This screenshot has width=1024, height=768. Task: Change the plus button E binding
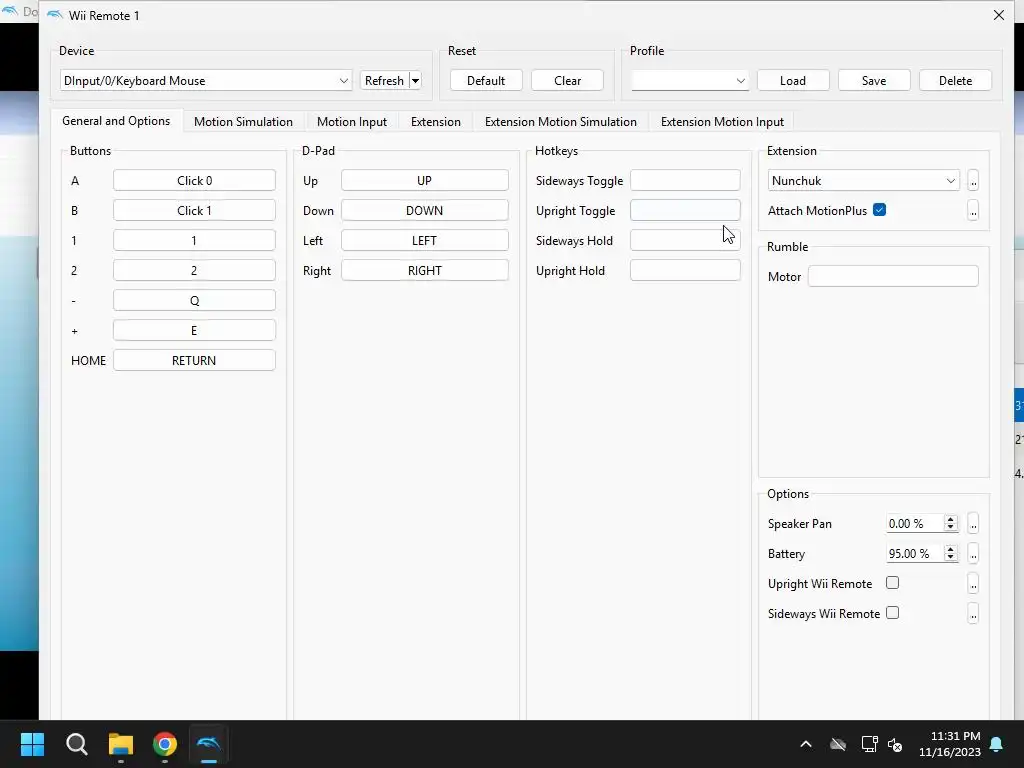[194, 330]
